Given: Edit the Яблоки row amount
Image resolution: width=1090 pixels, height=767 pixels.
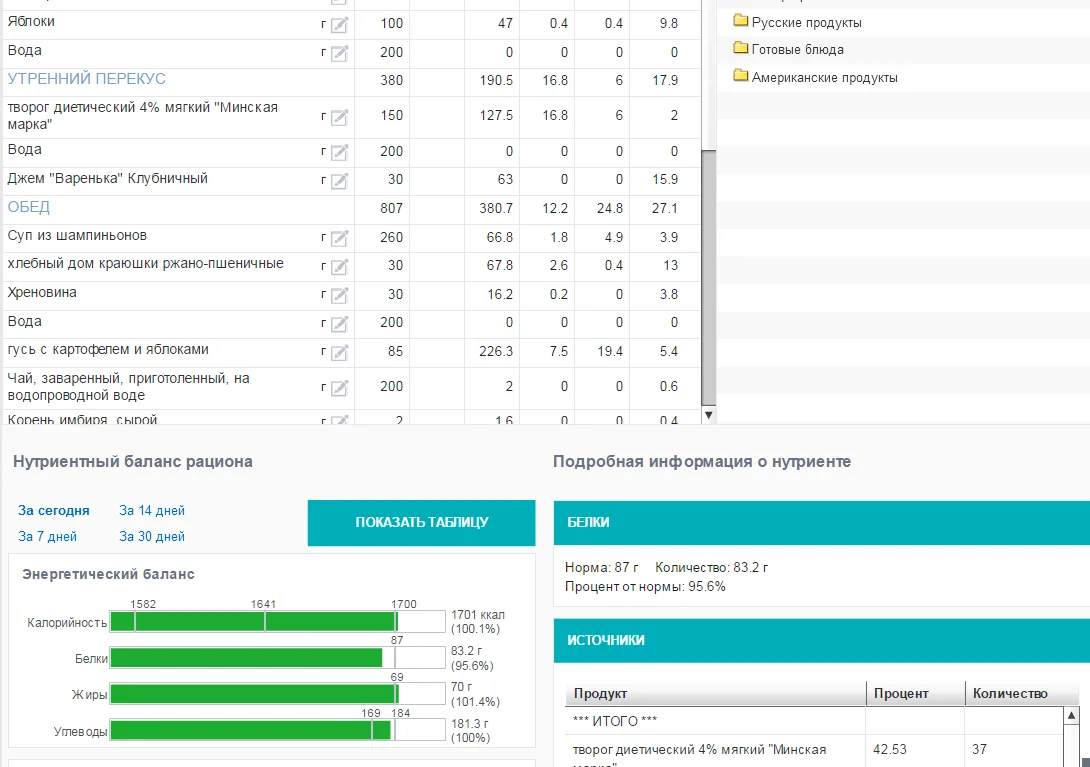Looking at the screenshot, I should (x=339, y=25).
